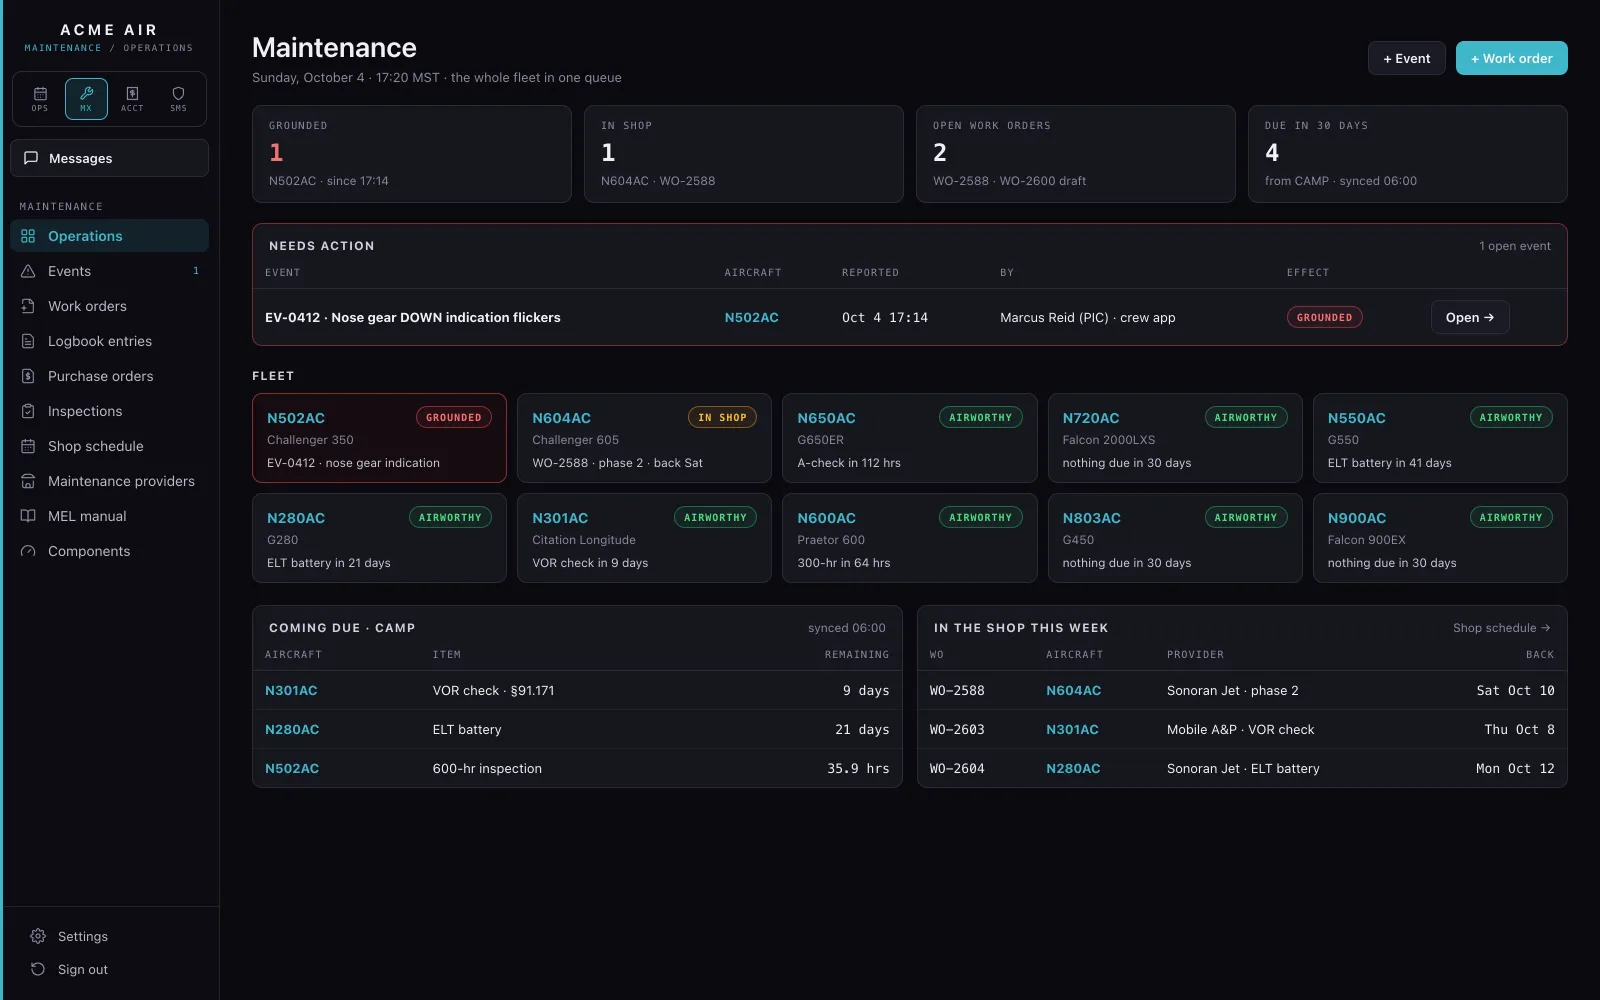Viewport: 1600px width, 1000px height.
Task: Click the Logbook entries document icon
Action: coord(28,341)
